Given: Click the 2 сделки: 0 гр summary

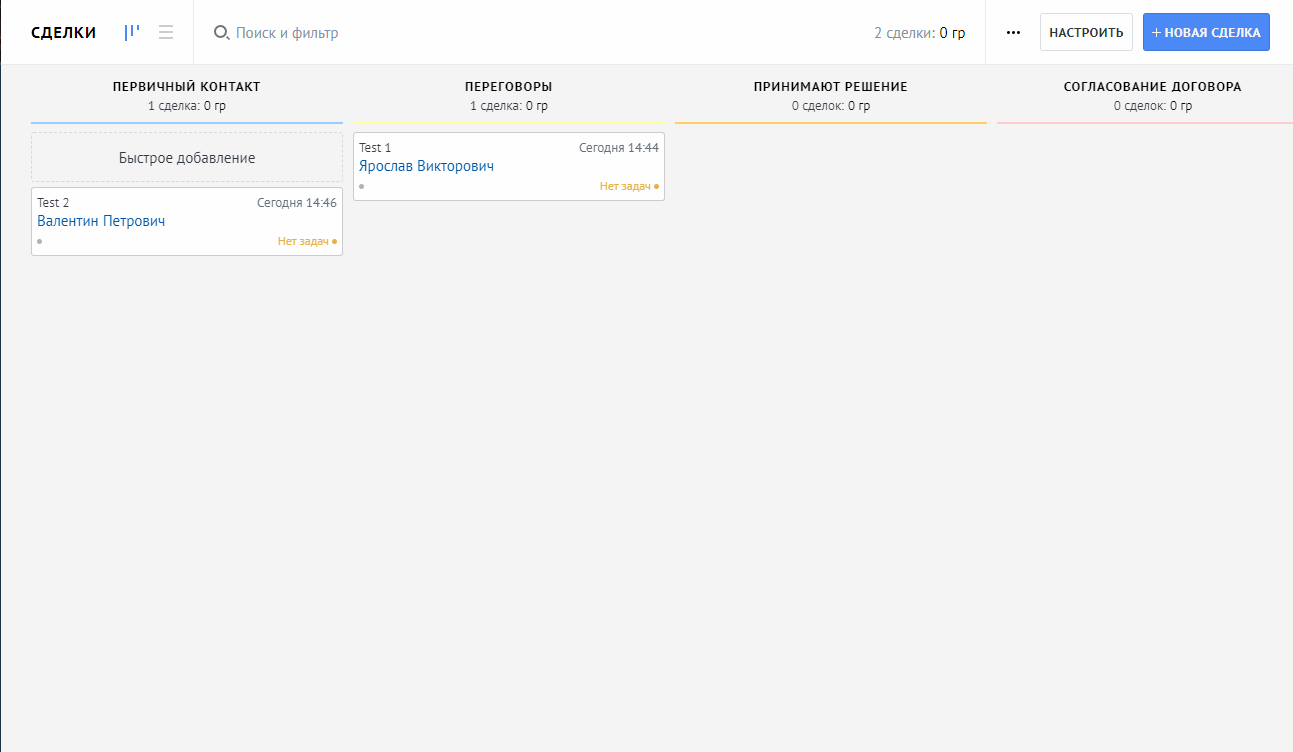Looking at the screenshot, I should (920, 33).
